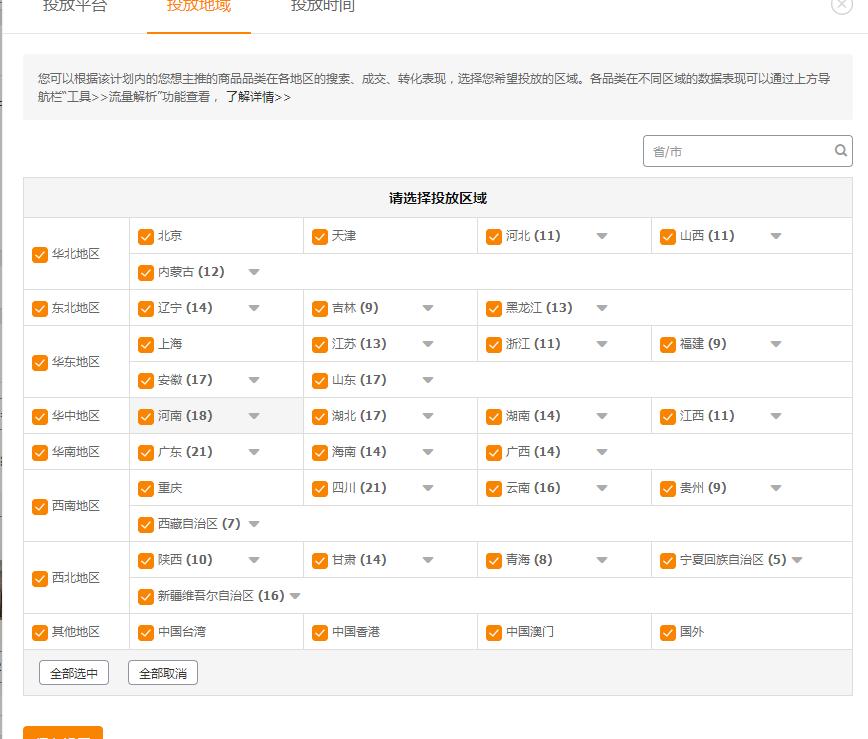Viewport: 868px width, 739px height.
Task: Expand the 广东 city dropdown
Action: click(x=255, y=452)
